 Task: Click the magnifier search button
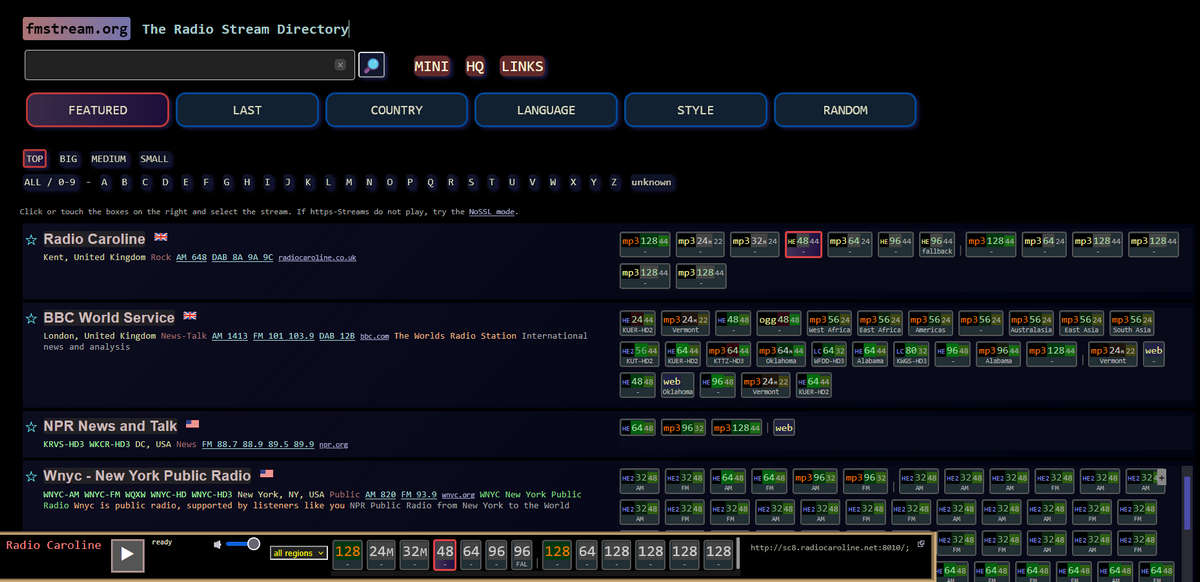pyautogui.click(x=372, y=65)
